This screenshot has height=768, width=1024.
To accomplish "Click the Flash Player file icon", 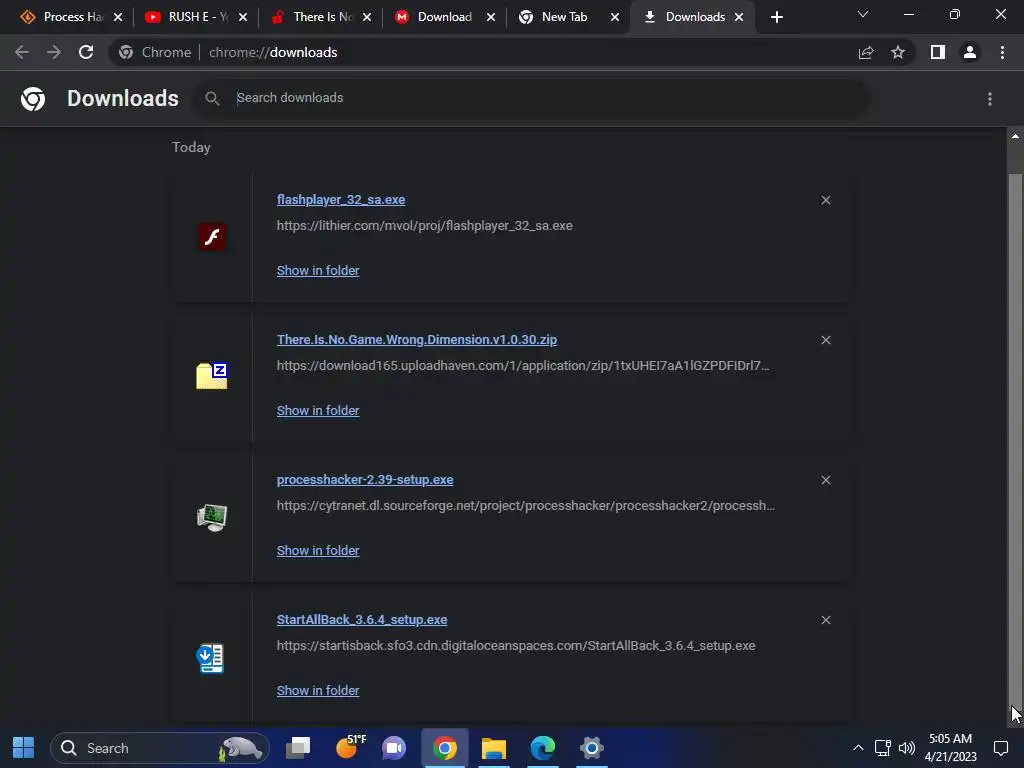I will coord(212,236).
